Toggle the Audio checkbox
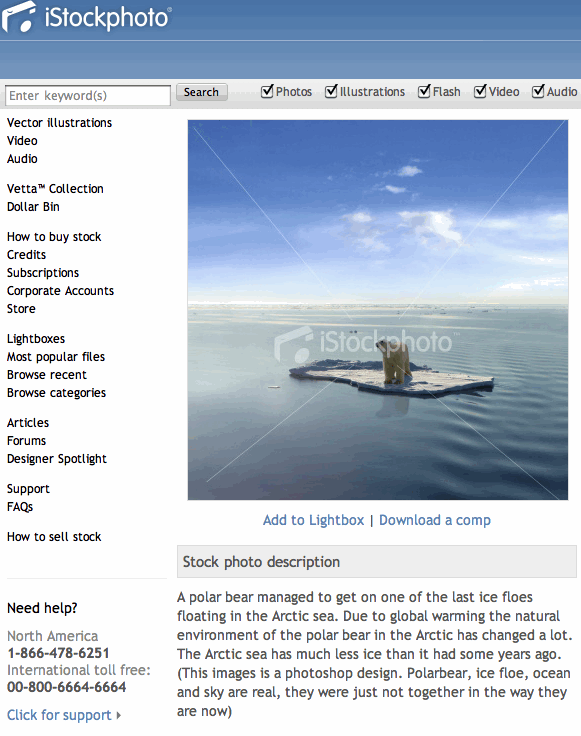This screenshot has width=581, height=736. pos(538,91)
